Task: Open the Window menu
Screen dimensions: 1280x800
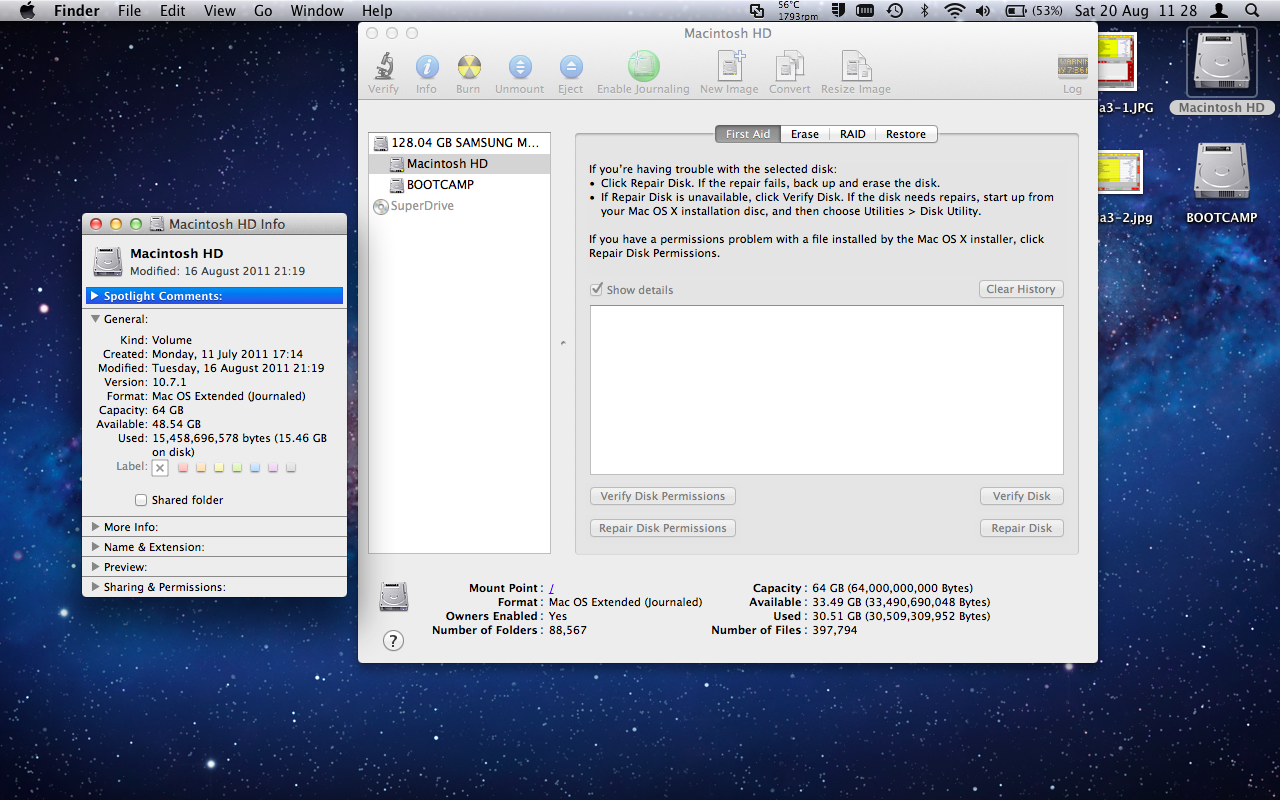Action: pos(316,11)
